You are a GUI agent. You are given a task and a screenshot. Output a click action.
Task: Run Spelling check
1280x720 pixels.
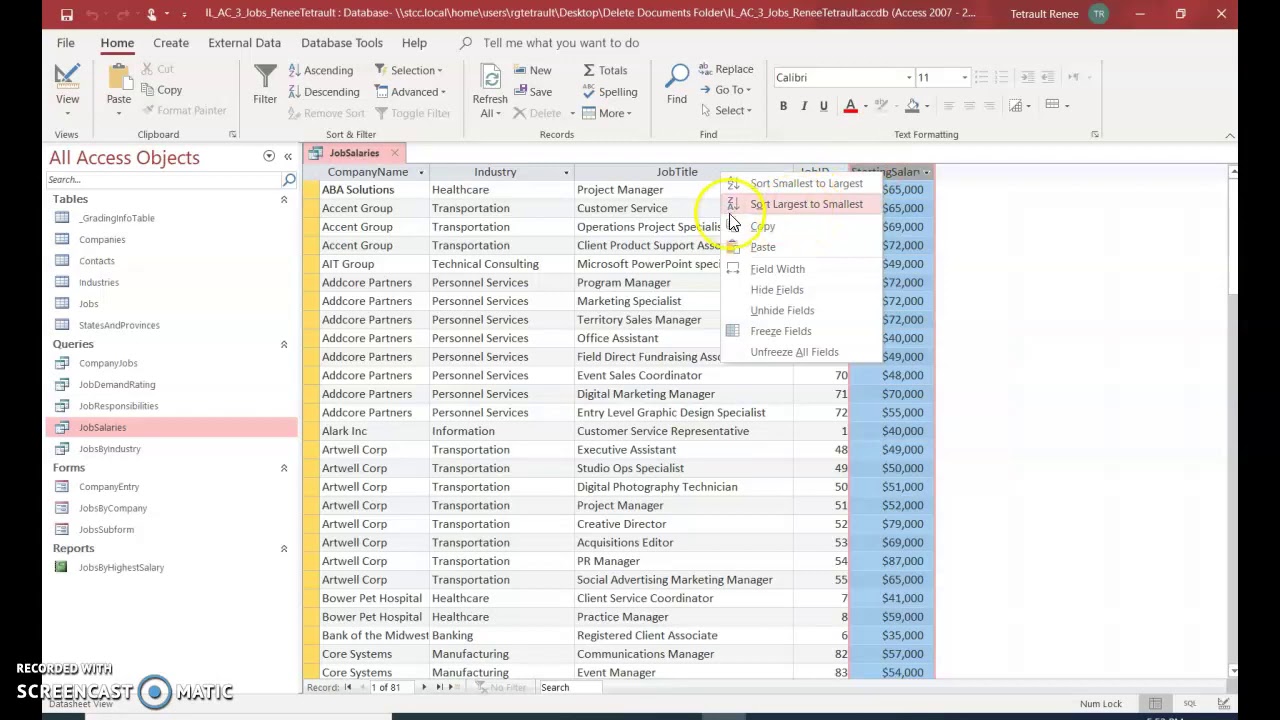[x=610, y=92]
